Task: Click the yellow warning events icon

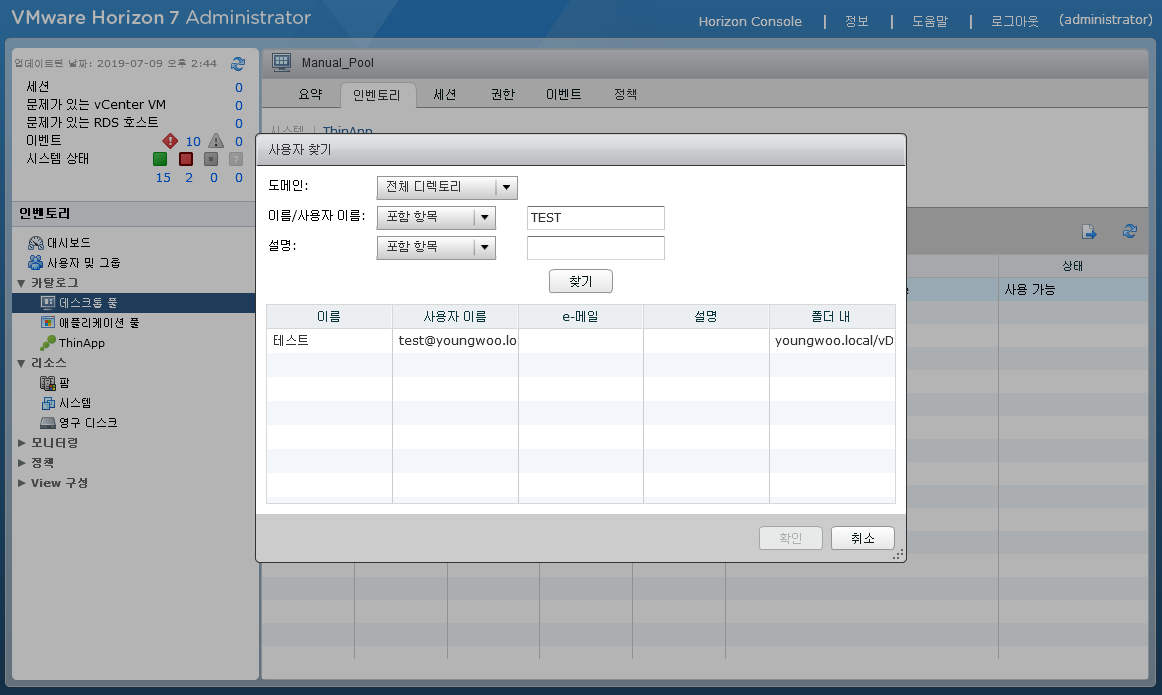Action: [216, 141]
